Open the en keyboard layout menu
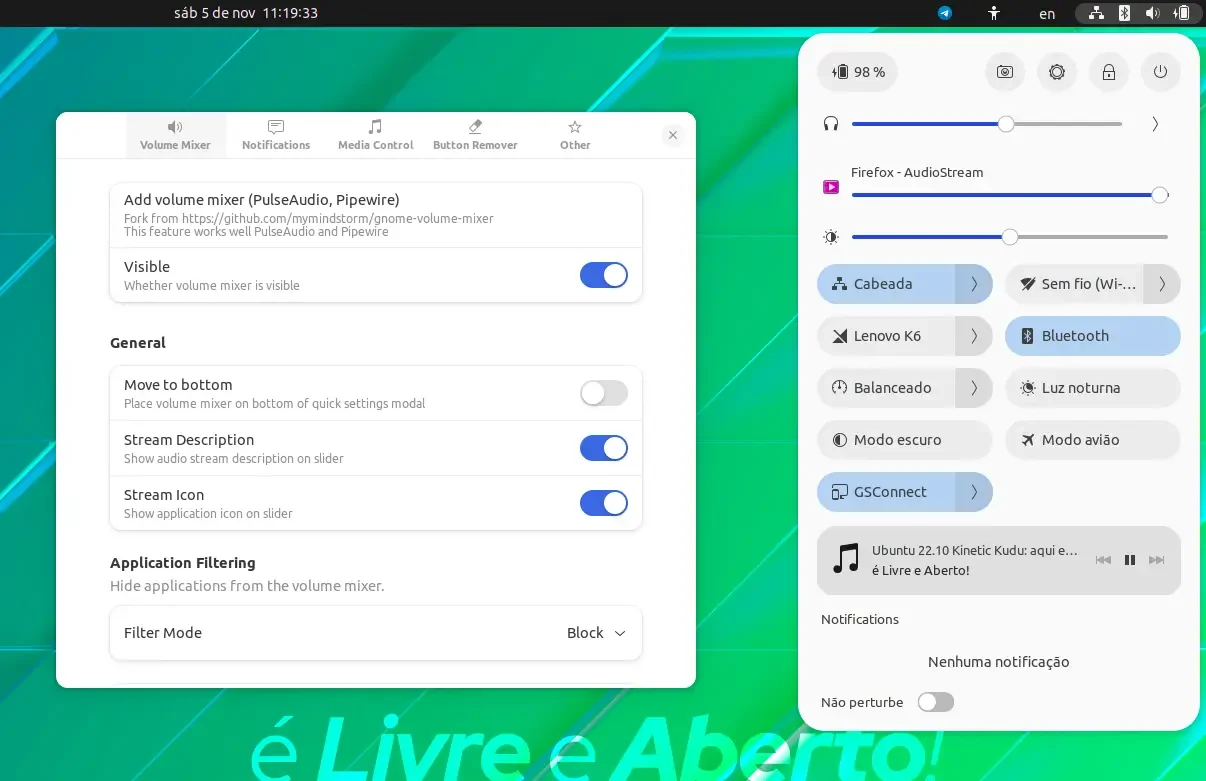The height and width of the screenshot is (781, 1206). (x=1047, y=14)
